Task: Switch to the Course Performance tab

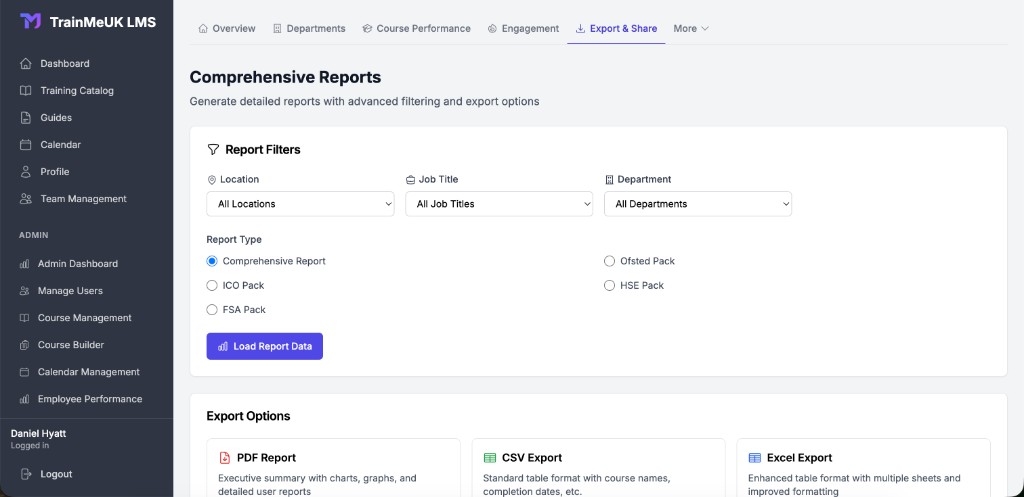Action: (416, 29)
